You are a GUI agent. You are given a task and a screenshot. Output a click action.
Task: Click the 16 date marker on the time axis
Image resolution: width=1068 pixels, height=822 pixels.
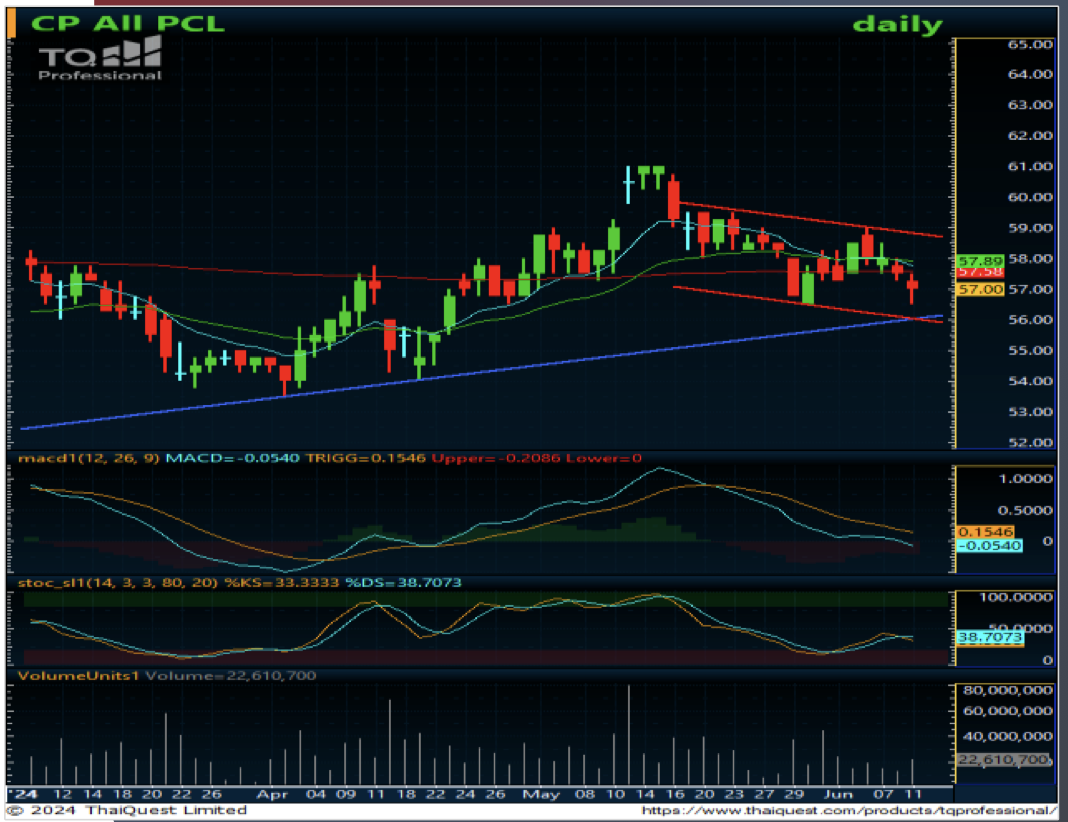click(x=674, y=794)
